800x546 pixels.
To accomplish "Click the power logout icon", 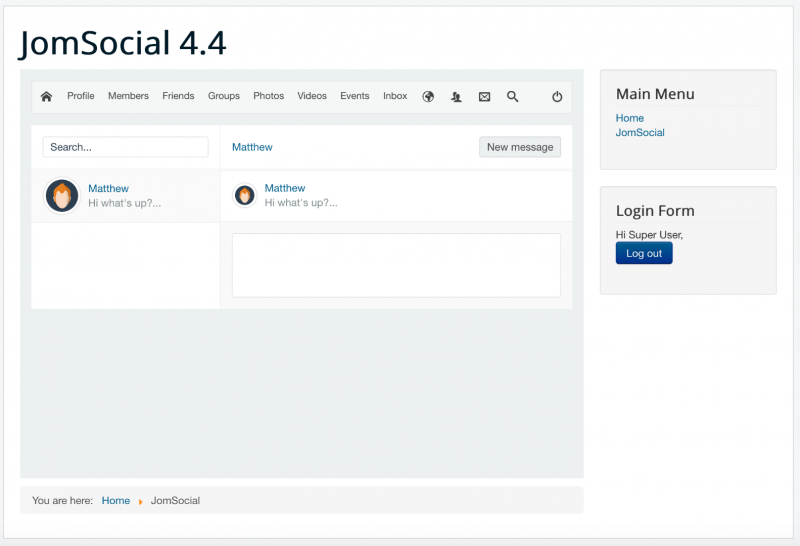I will click(x=557, y=96).
